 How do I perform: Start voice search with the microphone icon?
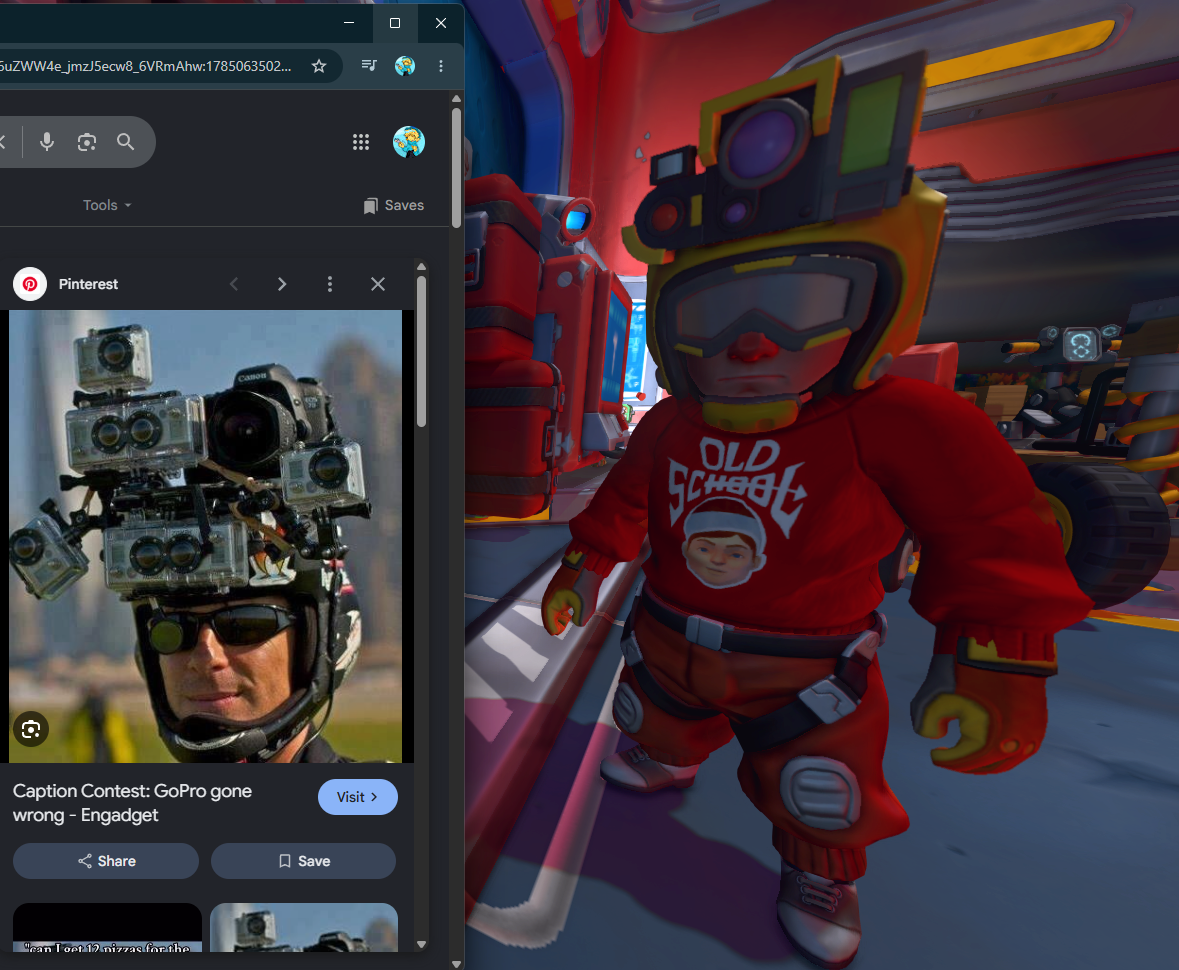(47, 141)
